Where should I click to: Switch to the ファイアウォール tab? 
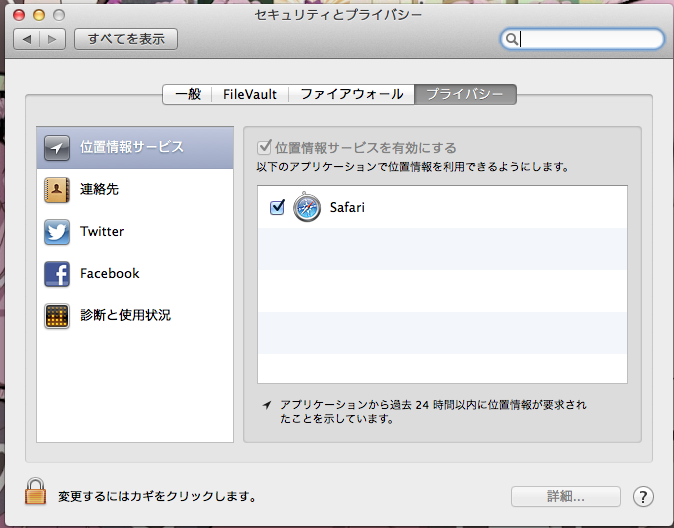[x=352, y=94]
